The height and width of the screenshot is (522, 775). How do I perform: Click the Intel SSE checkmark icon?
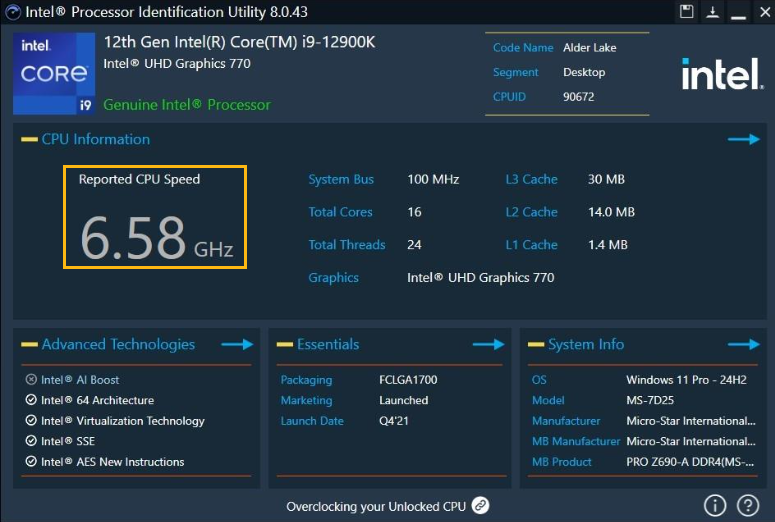(x=31, y=441)
